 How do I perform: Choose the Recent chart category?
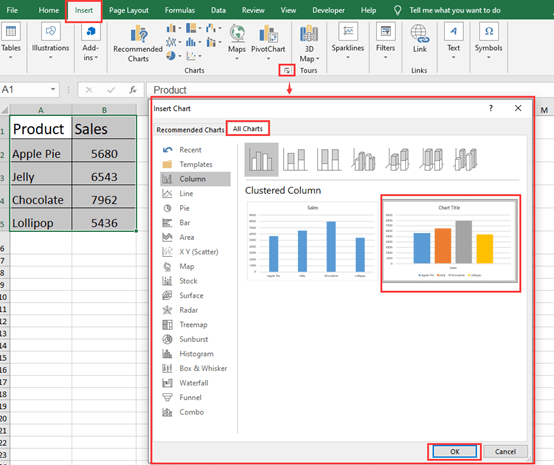tap(195, 150)
